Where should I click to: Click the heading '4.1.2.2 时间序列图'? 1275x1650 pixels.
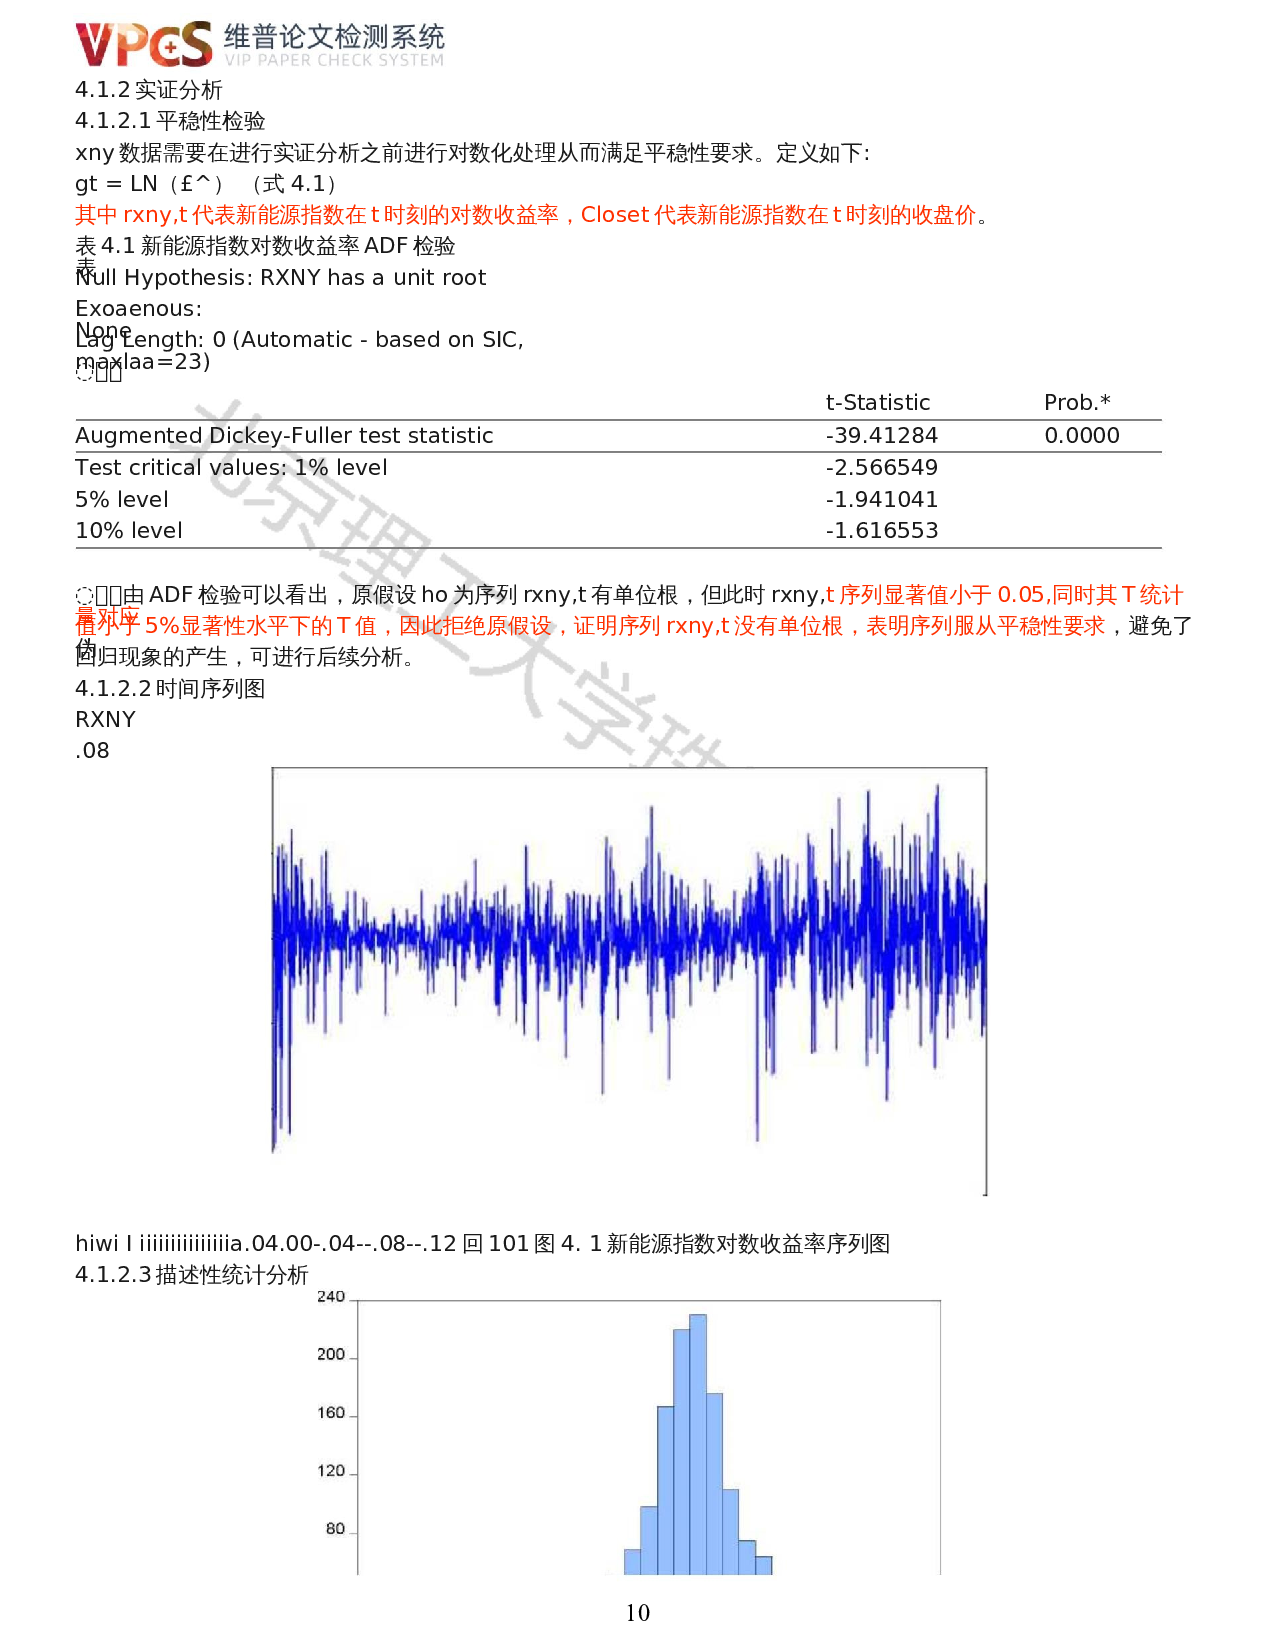click(x=171, y=689)
